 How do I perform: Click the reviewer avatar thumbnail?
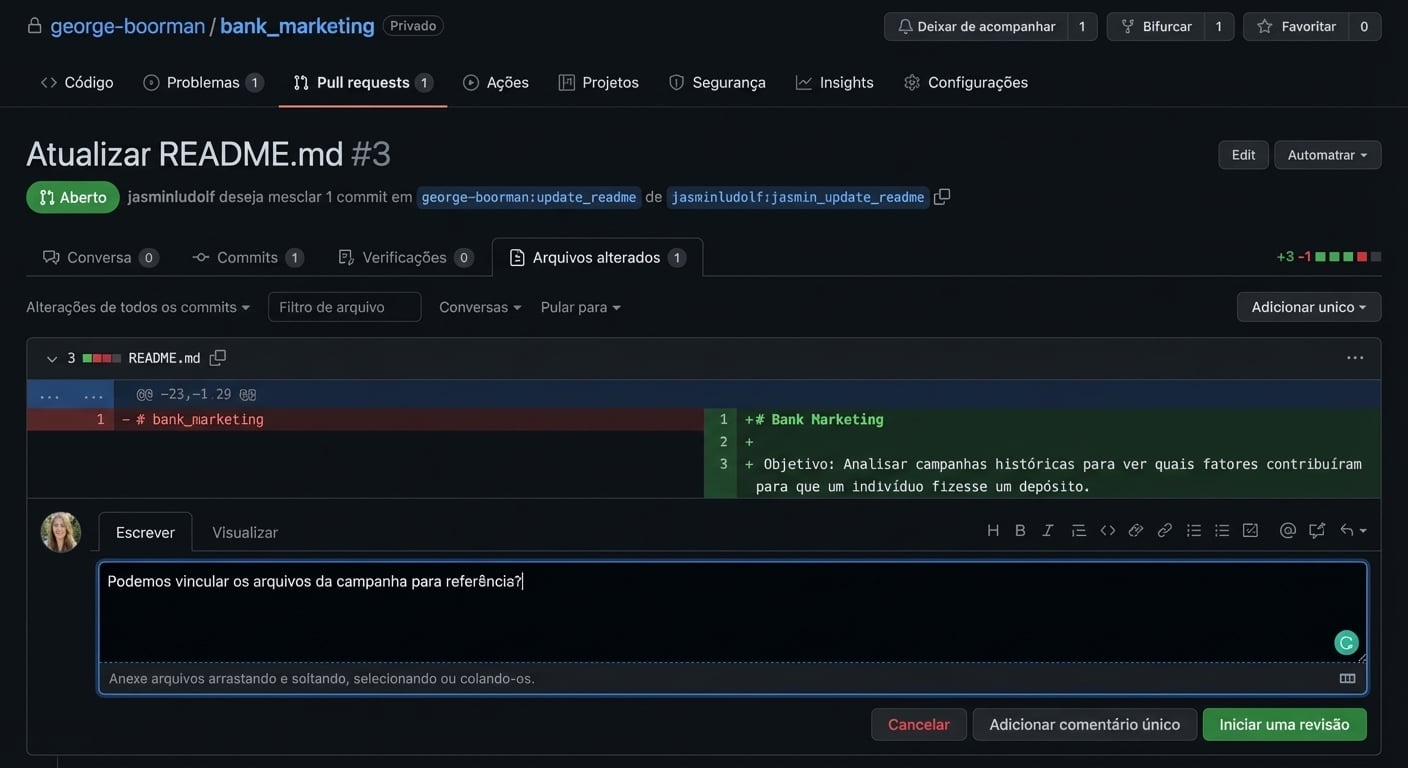[x=60, y=532]
